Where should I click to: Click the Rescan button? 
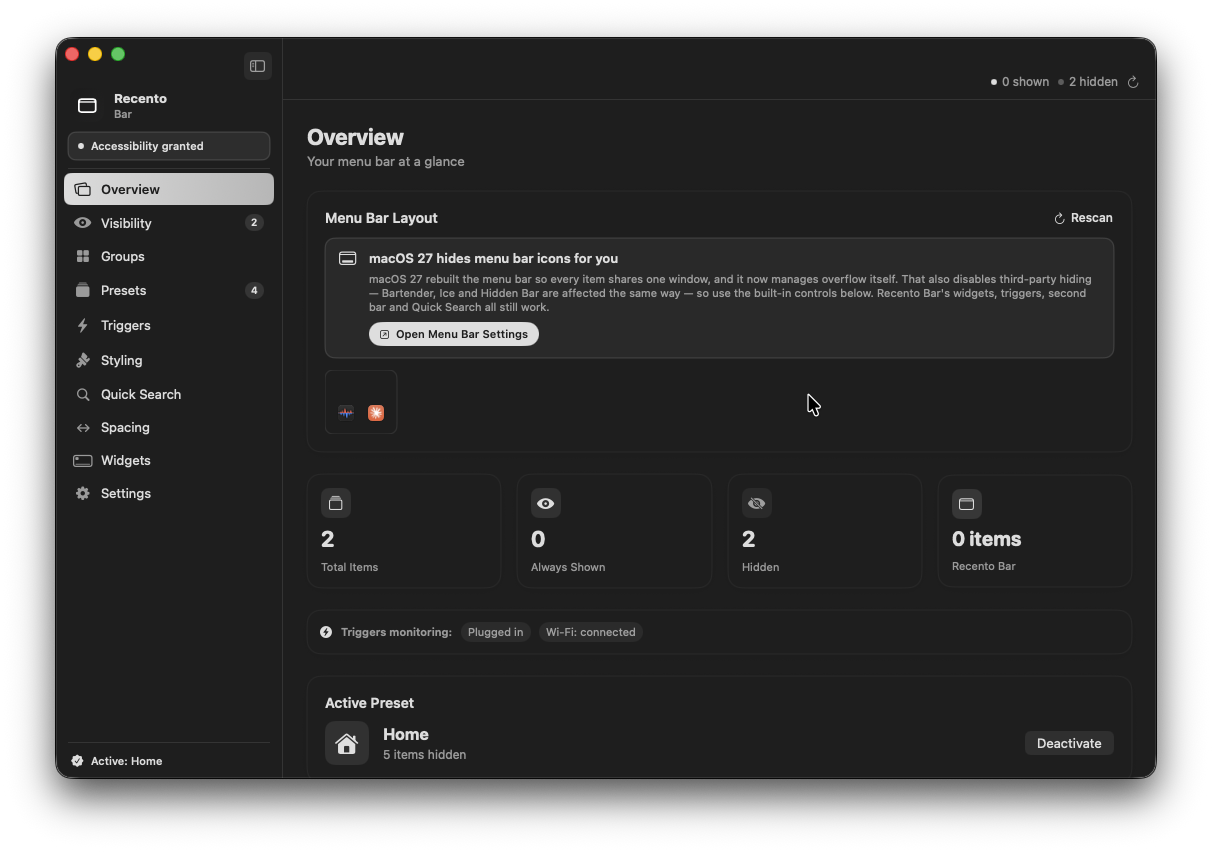coord(1083,218)
